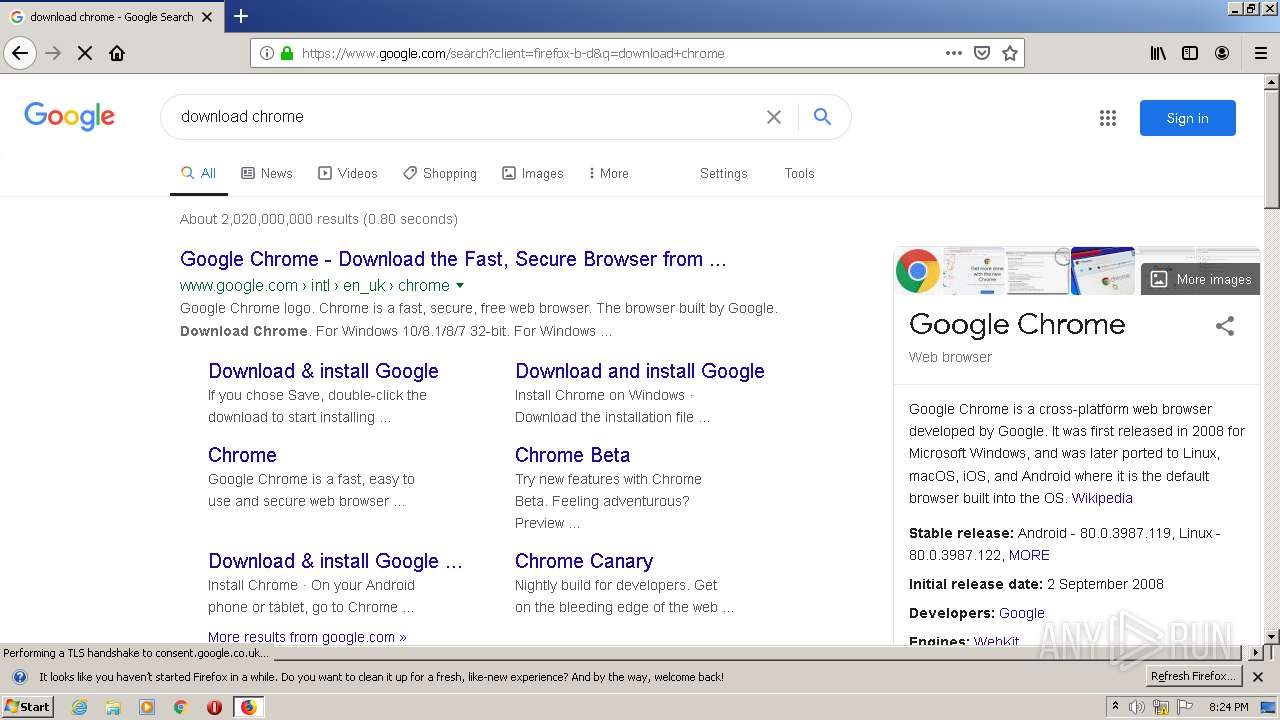Image resolution: width=1280 pixels, height=720 pixels.
Task: Open 'Google Chrome - Download the Fast, Secure Browser' result
Action: (453, 259)
